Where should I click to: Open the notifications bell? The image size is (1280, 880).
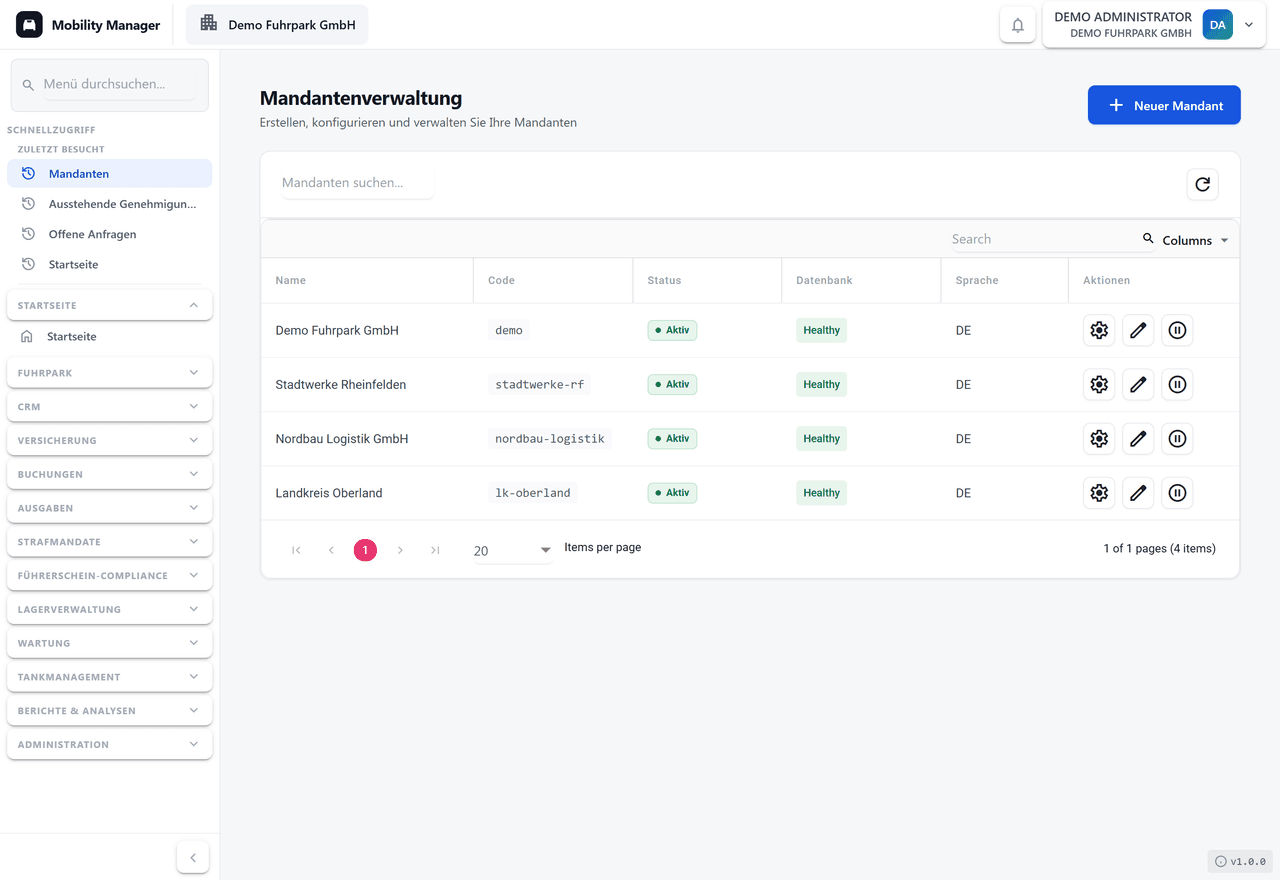click(1018, 25)
